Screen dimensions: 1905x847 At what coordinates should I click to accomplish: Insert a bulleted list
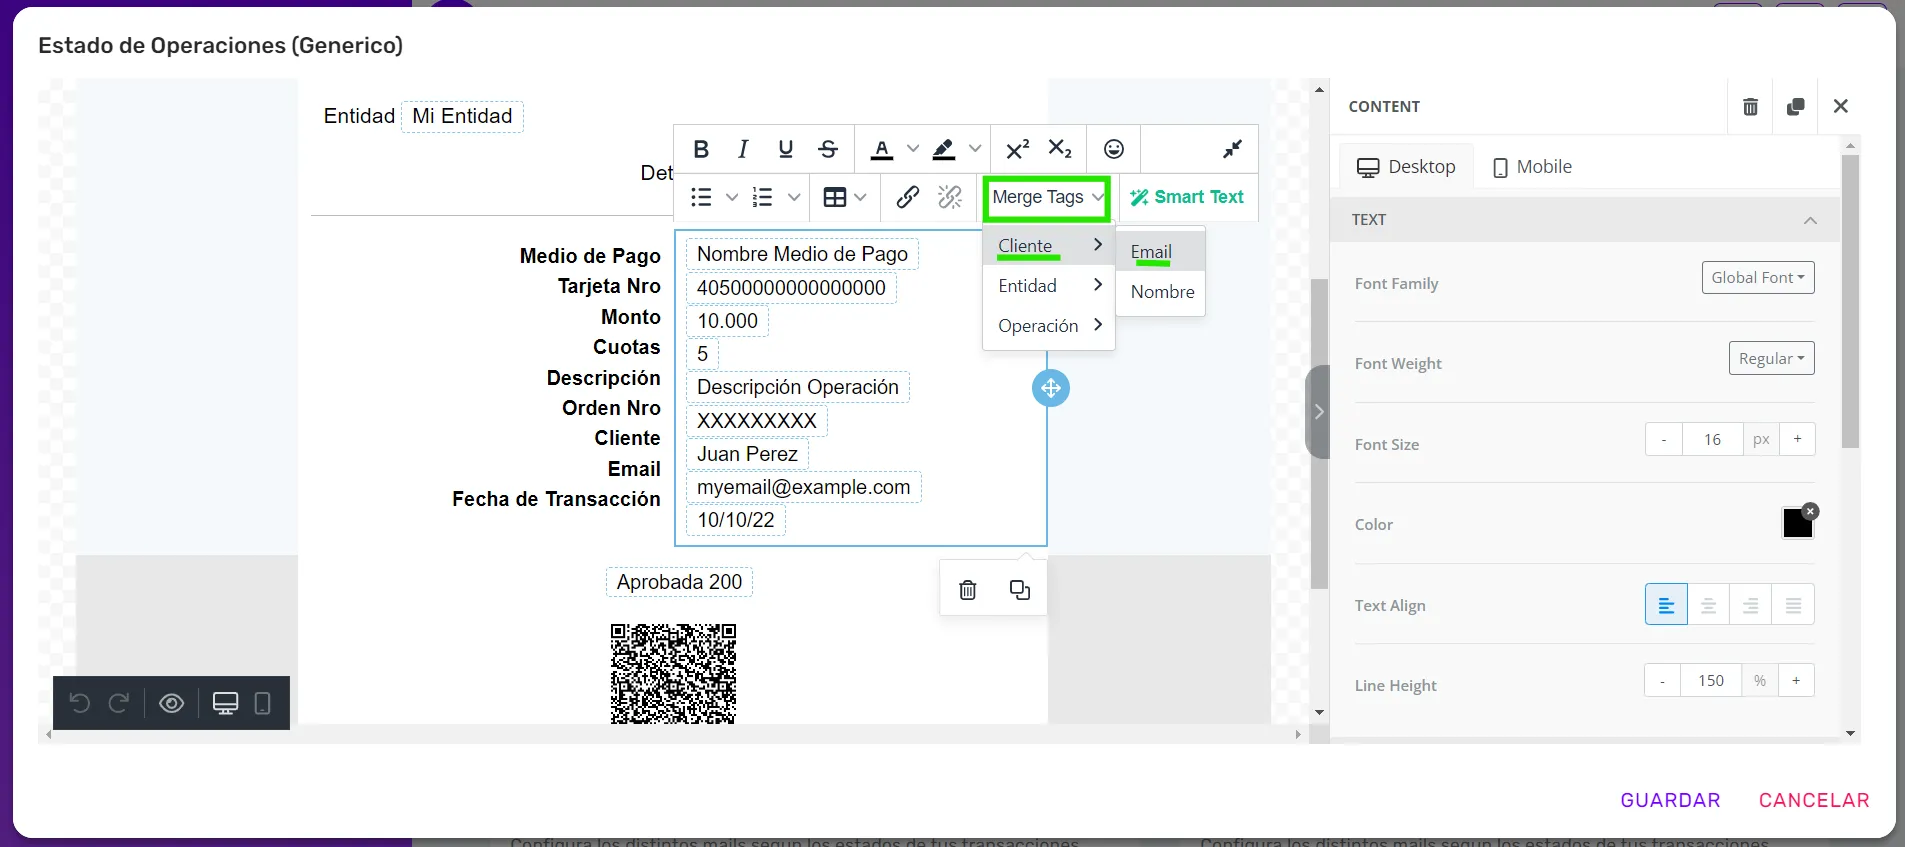[x=701, y=197]
